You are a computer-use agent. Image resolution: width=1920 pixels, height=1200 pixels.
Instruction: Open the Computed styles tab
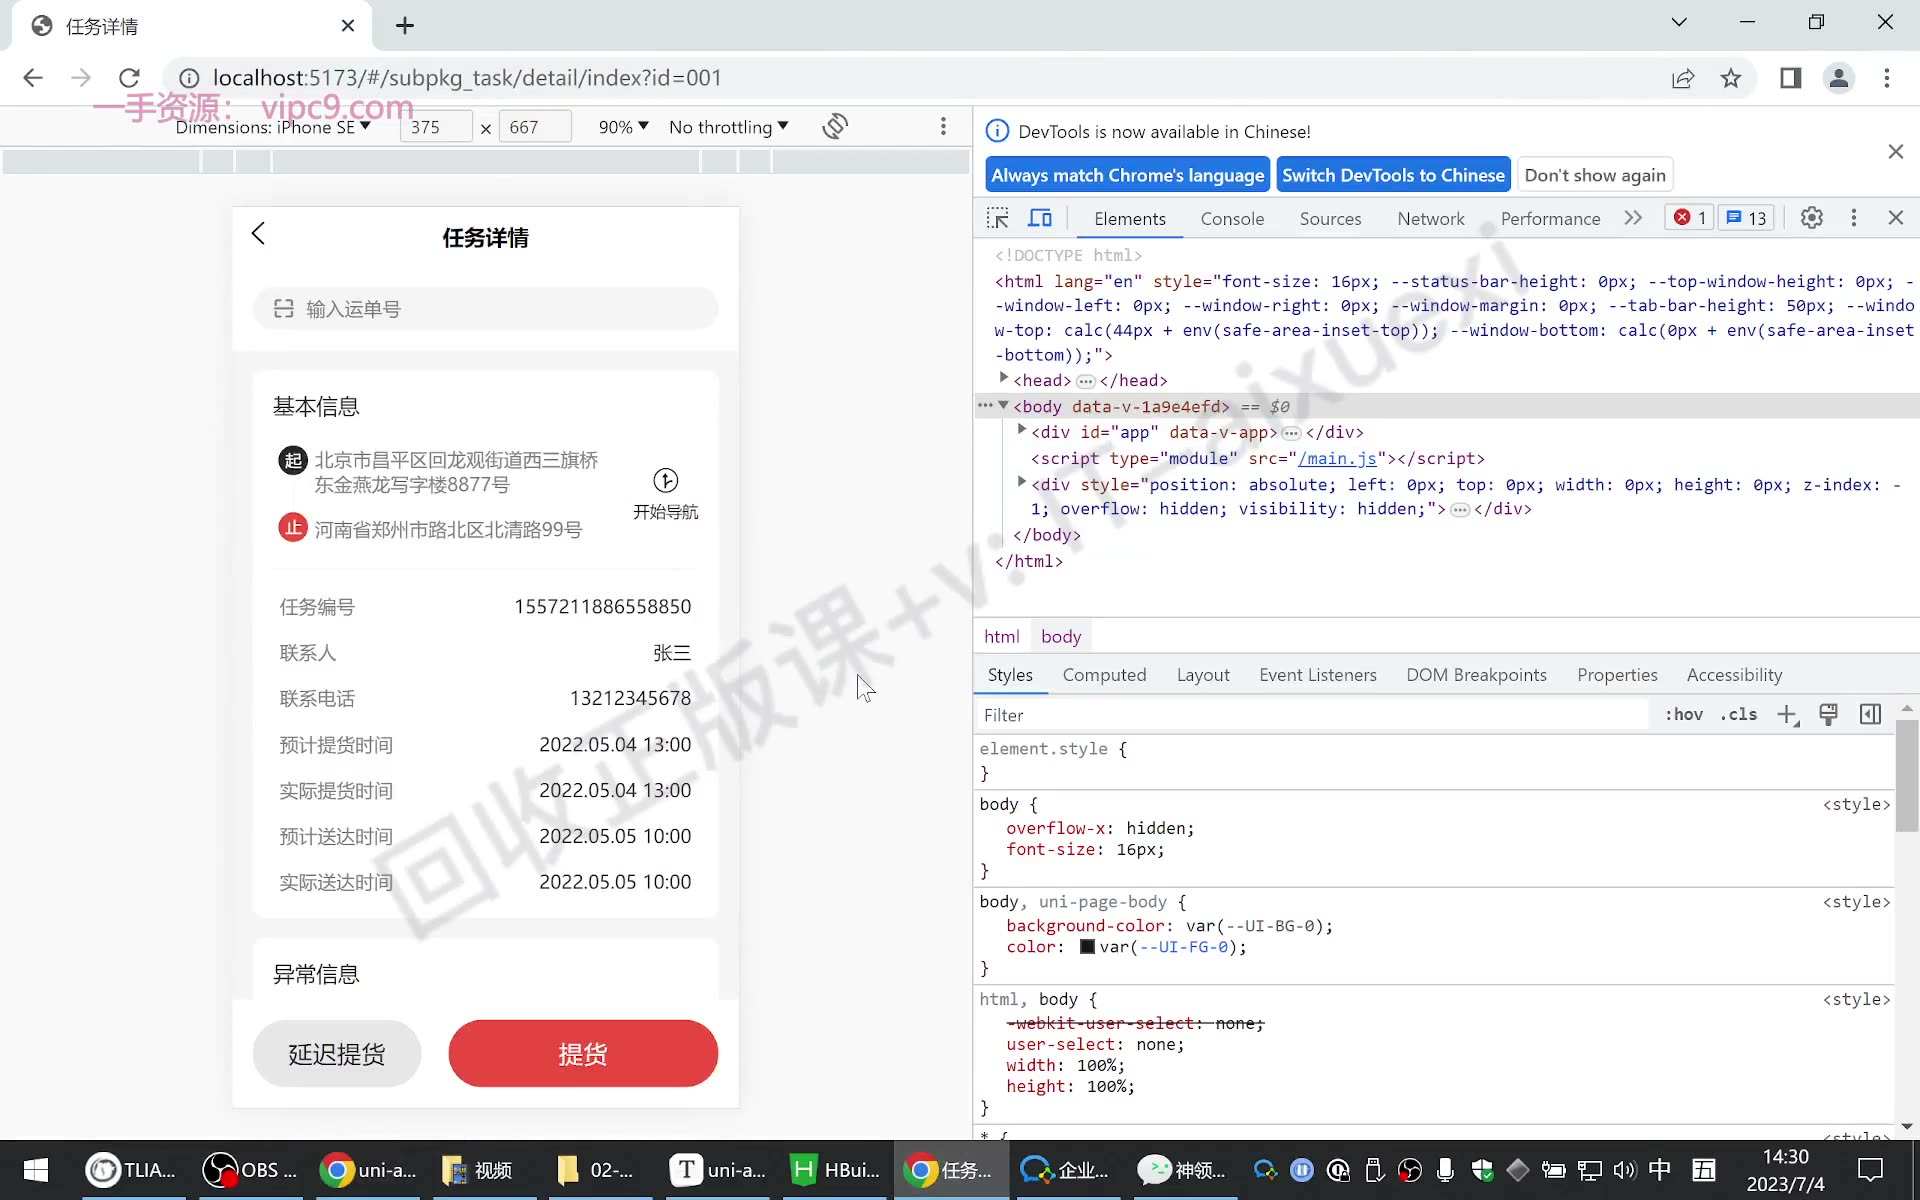1104,675
